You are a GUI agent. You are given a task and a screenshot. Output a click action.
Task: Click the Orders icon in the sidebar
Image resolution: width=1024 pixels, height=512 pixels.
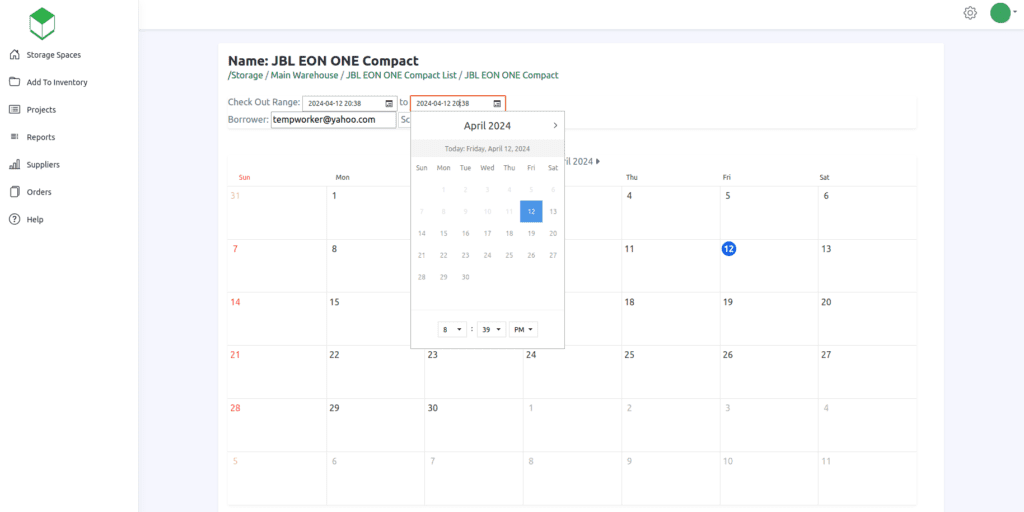(15, 192)
